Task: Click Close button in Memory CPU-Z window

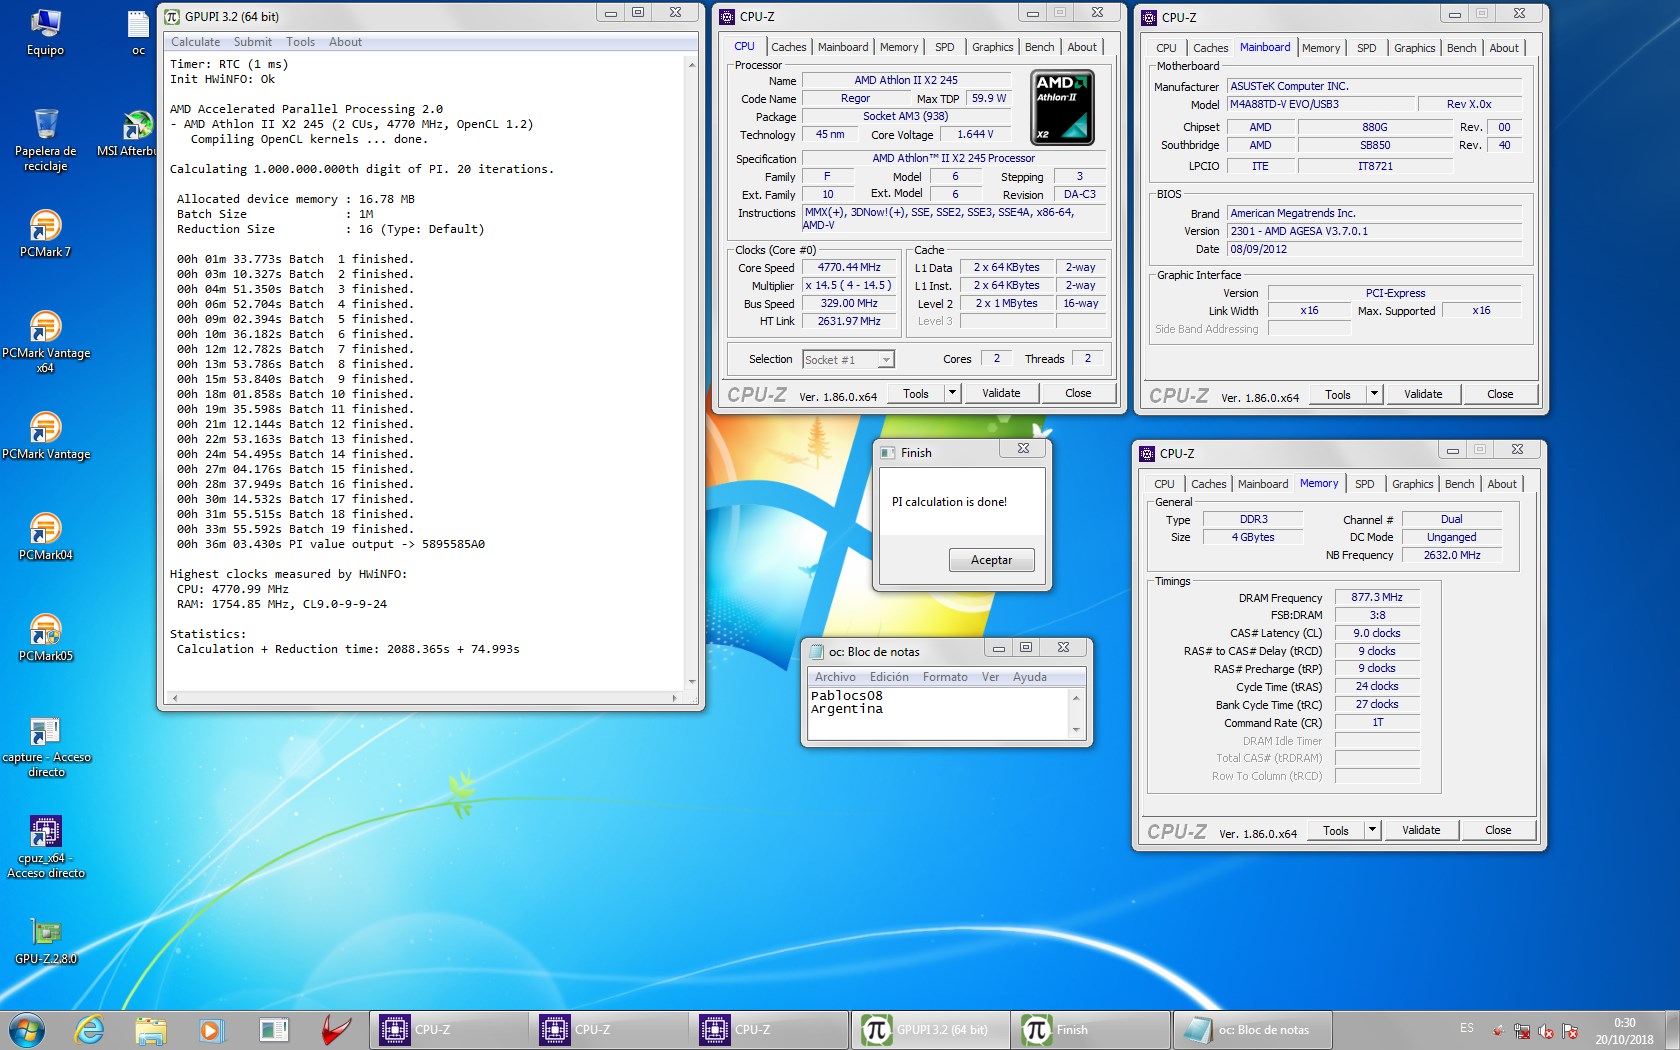Action: point(1498,830)
